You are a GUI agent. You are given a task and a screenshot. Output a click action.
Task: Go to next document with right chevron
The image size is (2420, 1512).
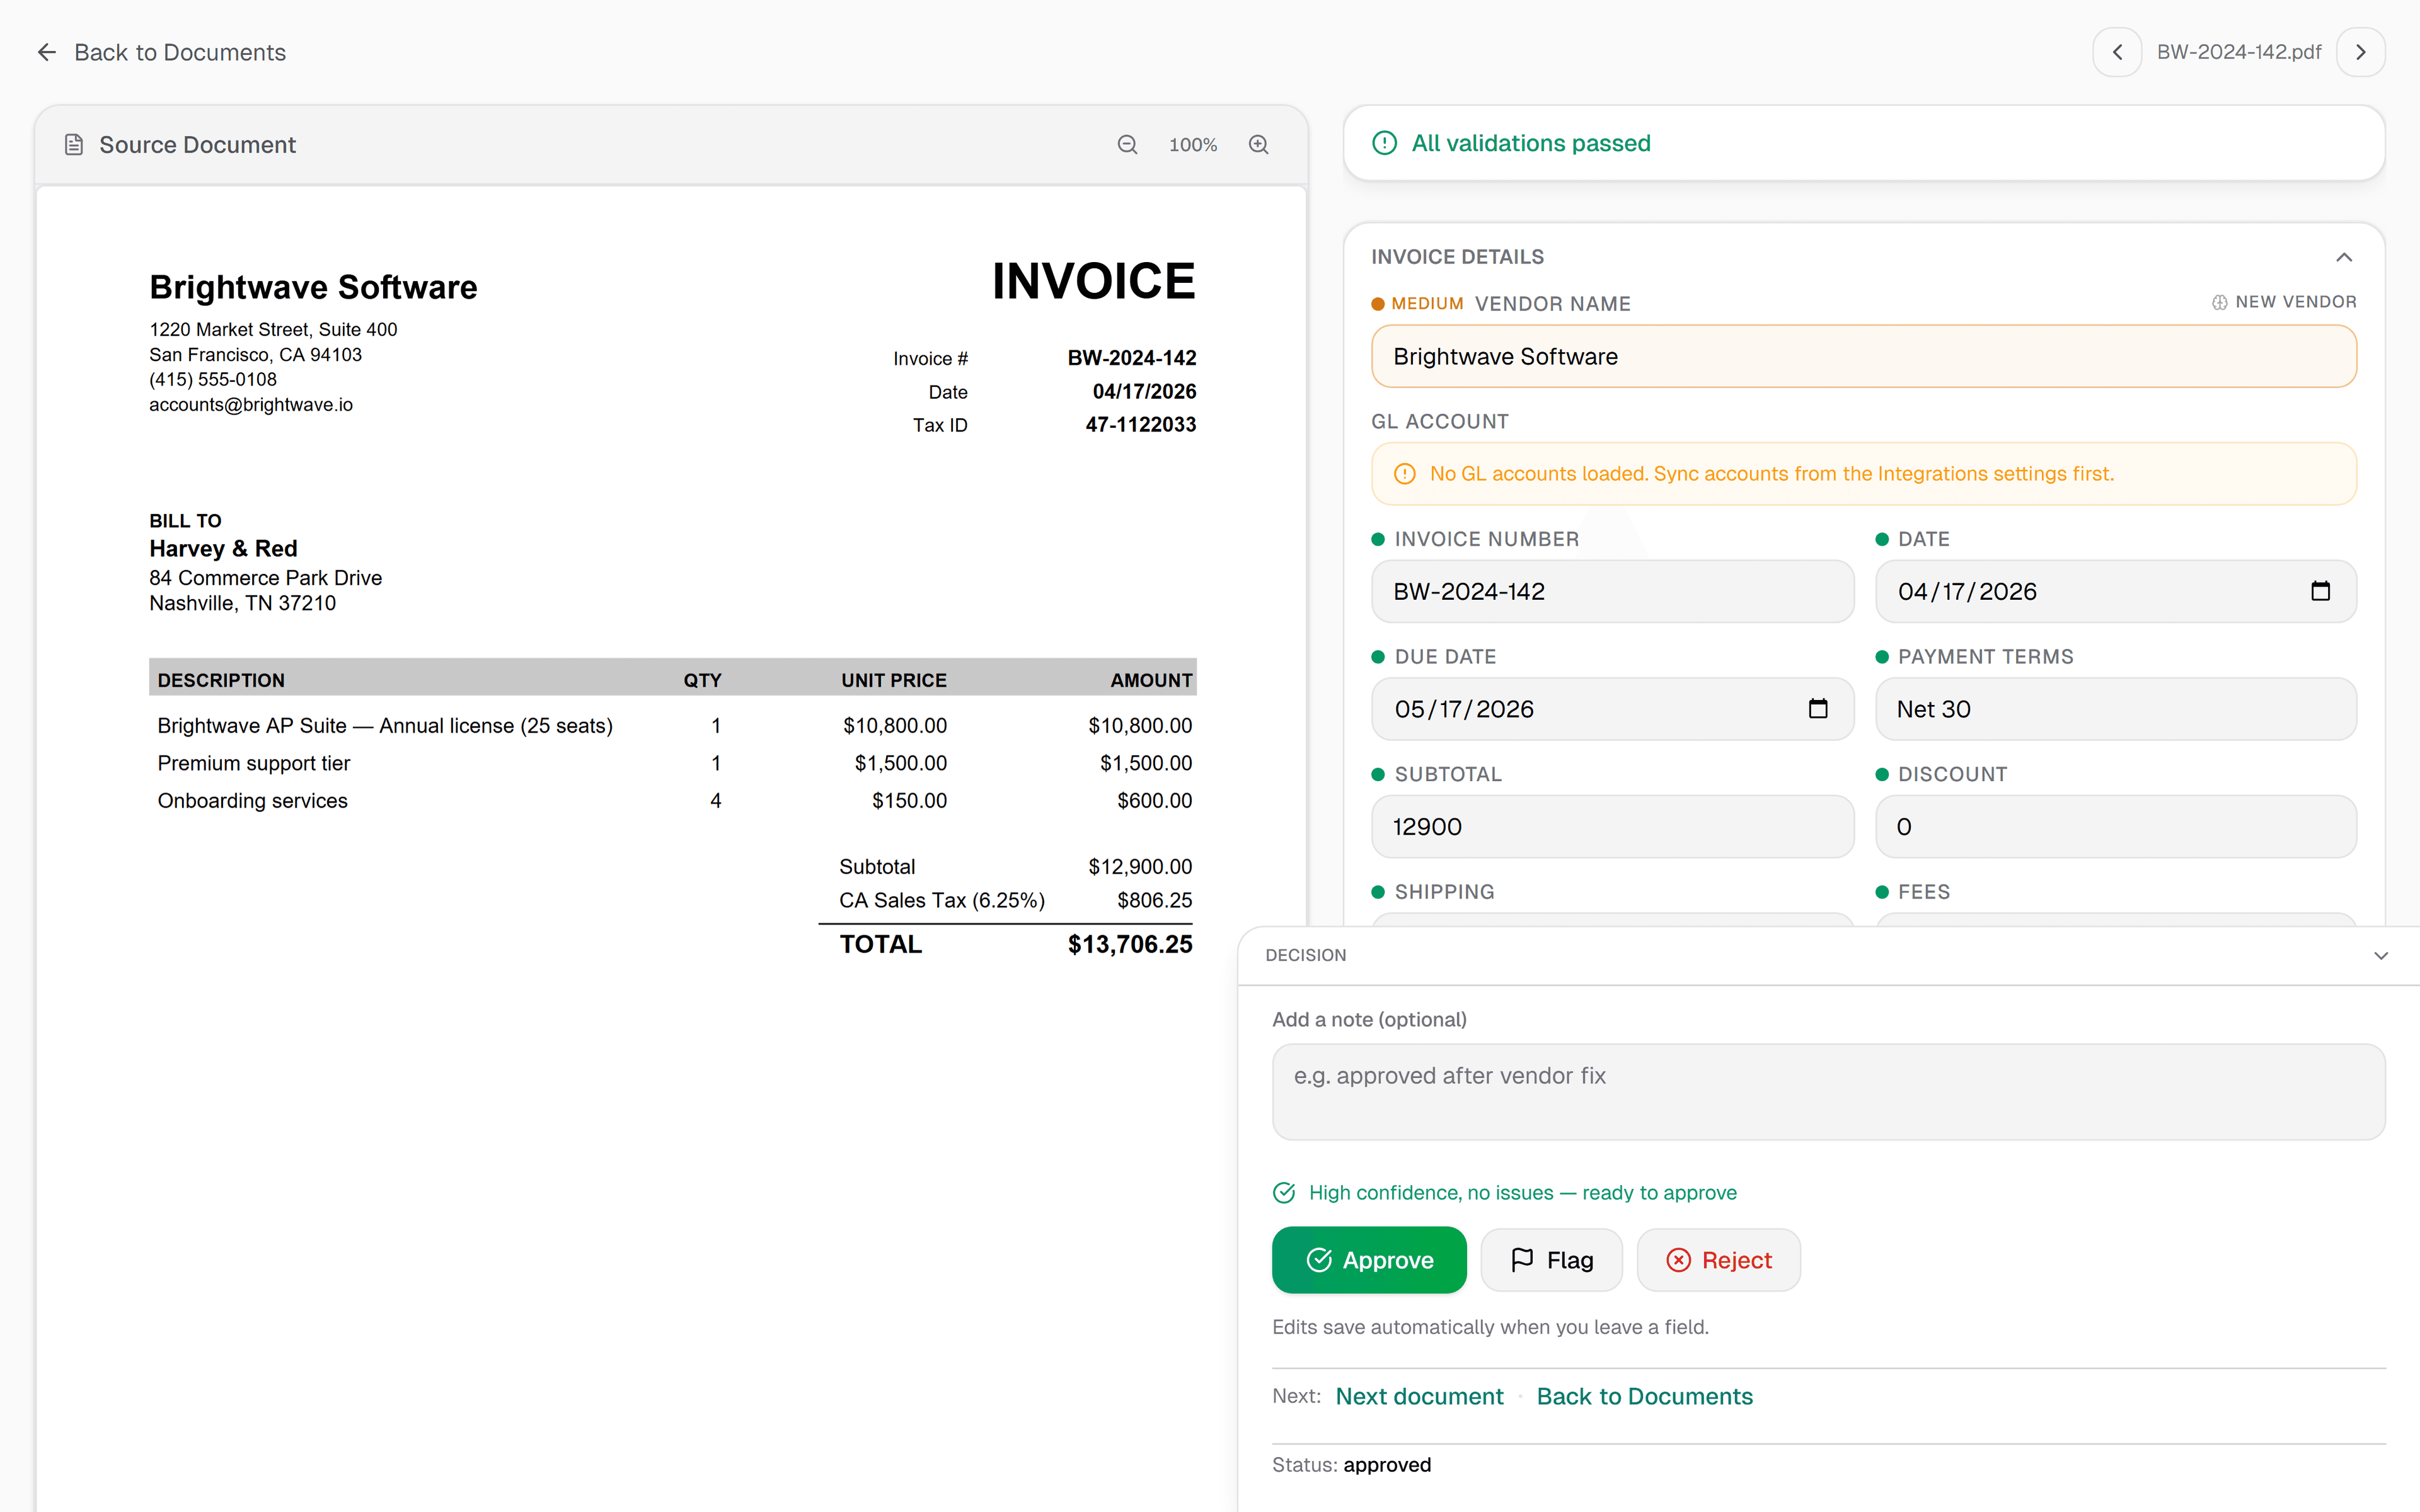(x=2361, y=52)
